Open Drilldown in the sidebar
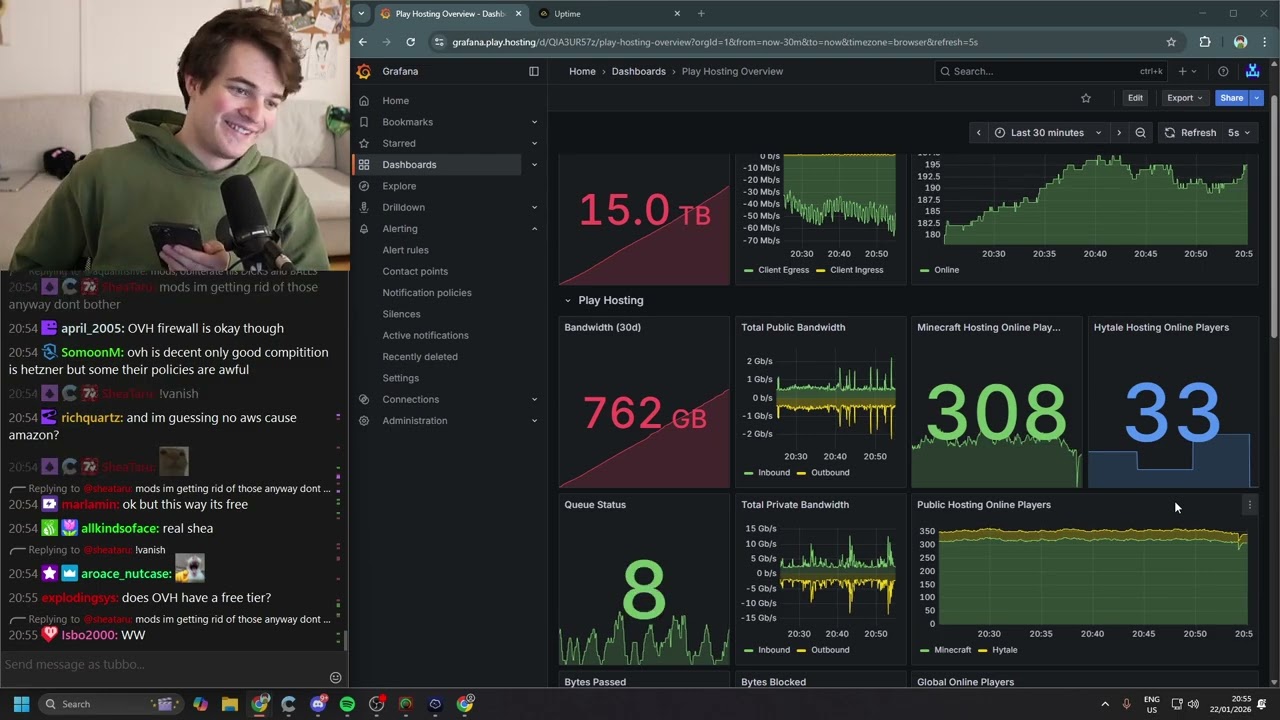The image size is (1280, 720). click(x=403, y=207)
